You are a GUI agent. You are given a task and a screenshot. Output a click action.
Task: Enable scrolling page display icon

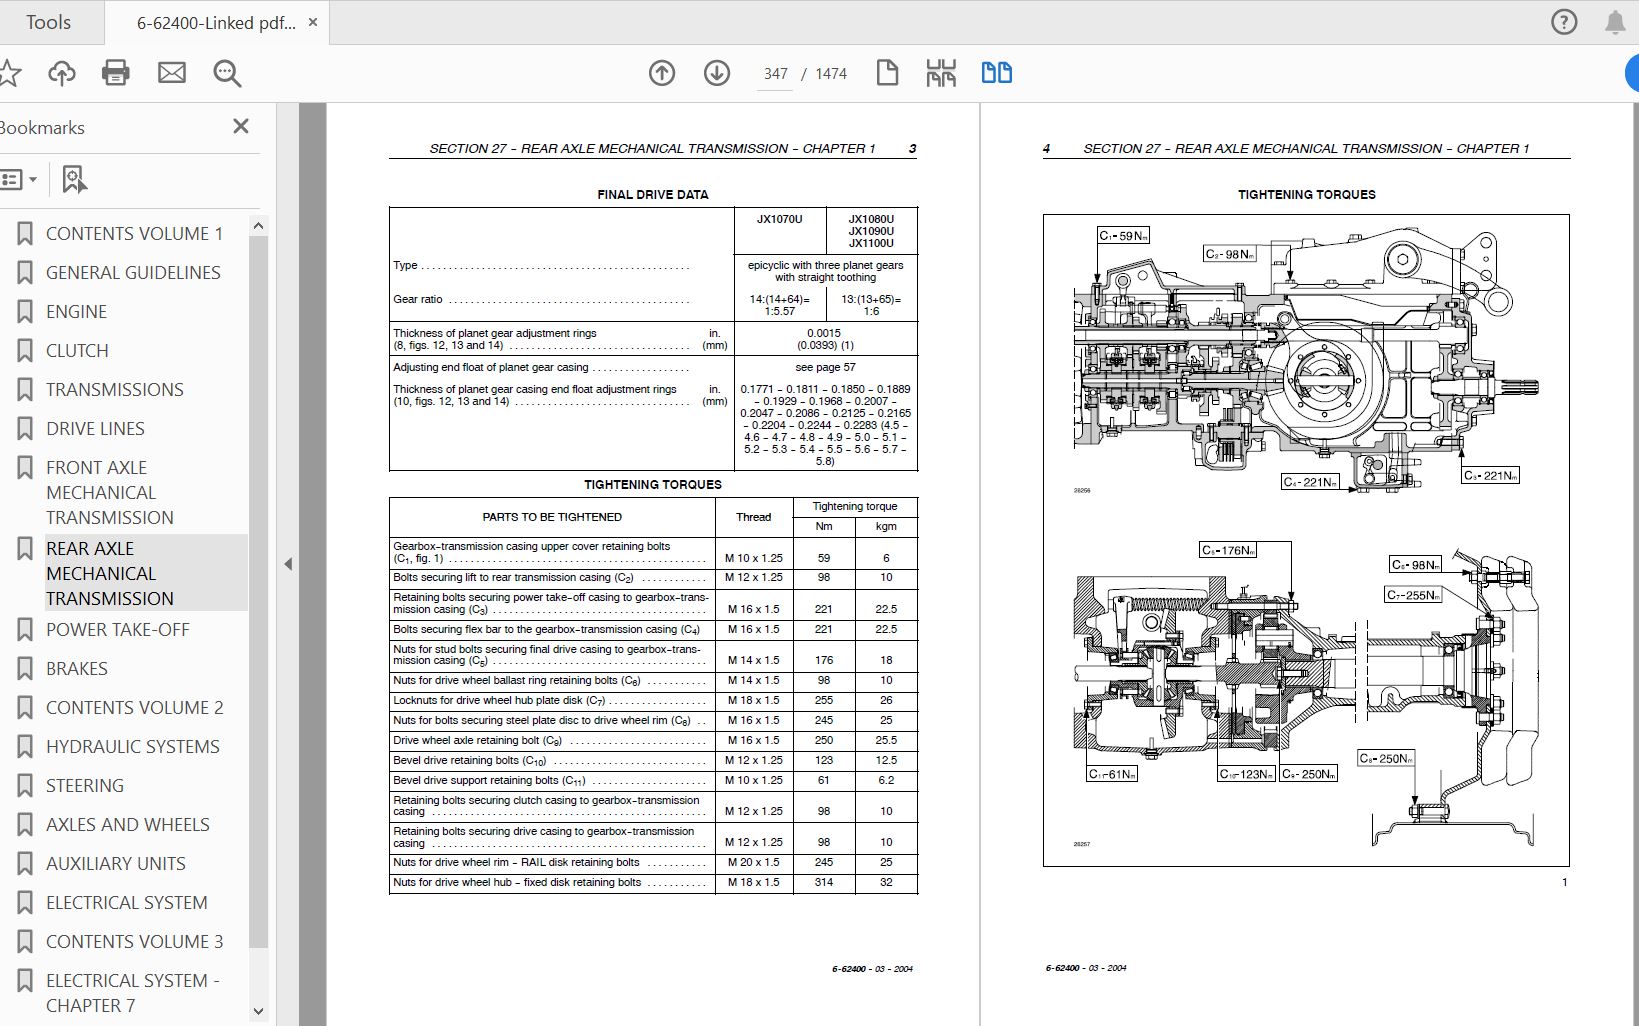tap(941, 73)
